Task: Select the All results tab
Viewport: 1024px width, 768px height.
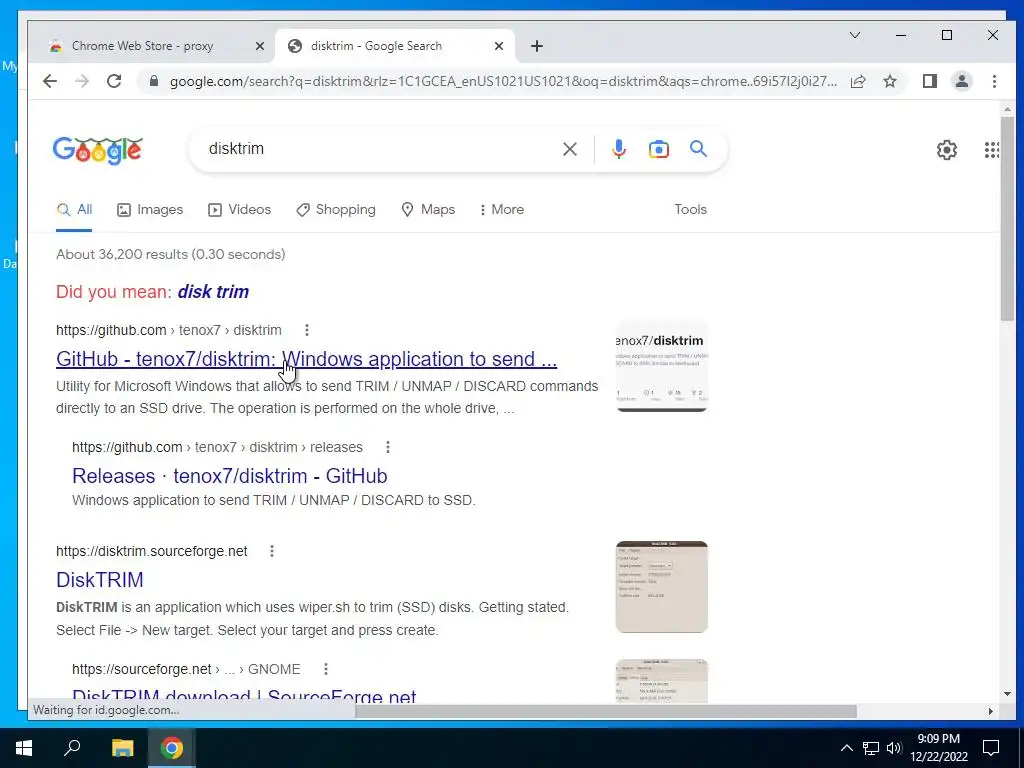Action: (74, 210)
